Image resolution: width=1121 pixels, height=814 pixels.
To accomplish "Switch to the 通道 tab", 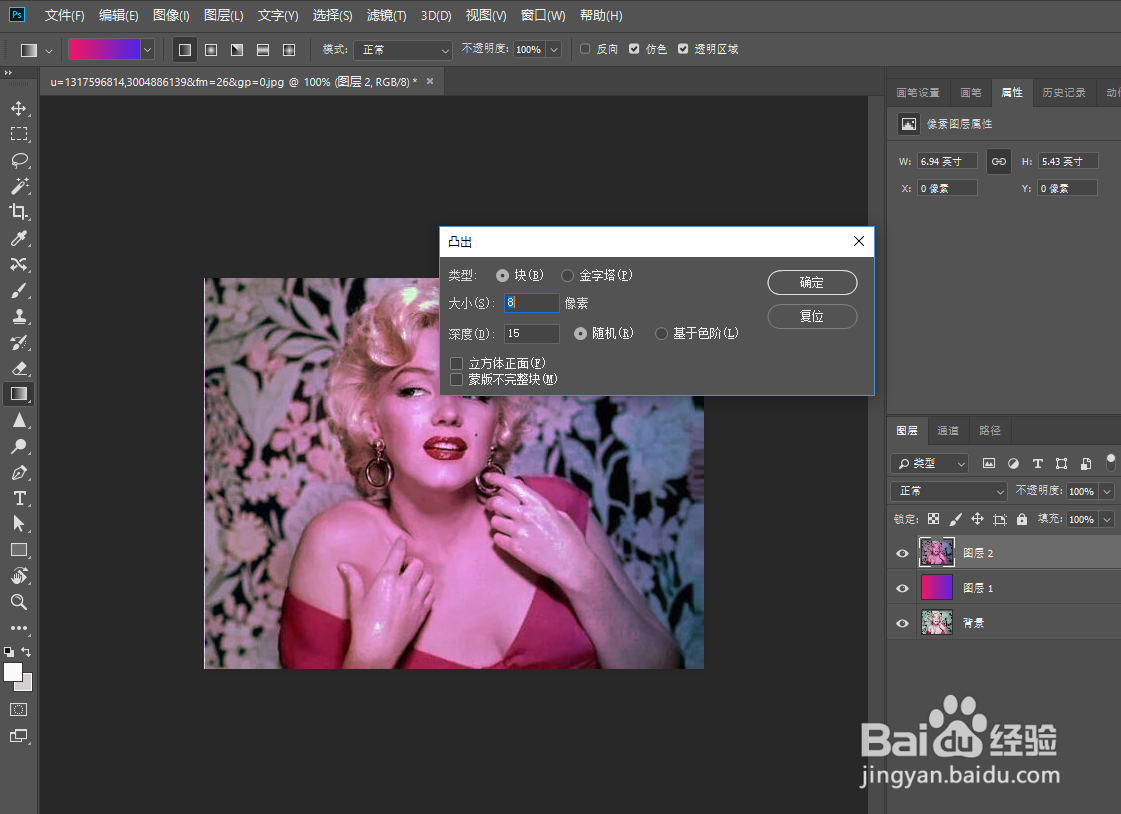I will click(948, 431).
